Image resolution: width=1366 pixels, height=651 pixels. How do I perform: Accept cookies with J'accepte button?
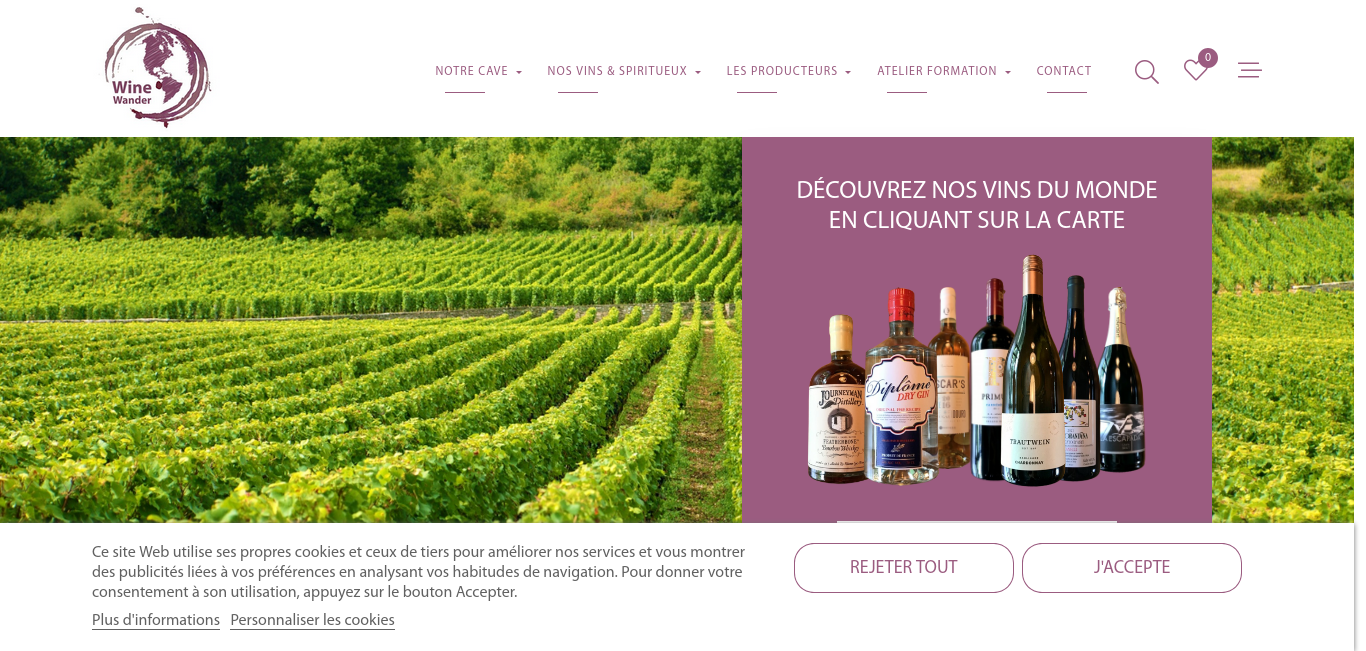click(x=1132, y=568)
